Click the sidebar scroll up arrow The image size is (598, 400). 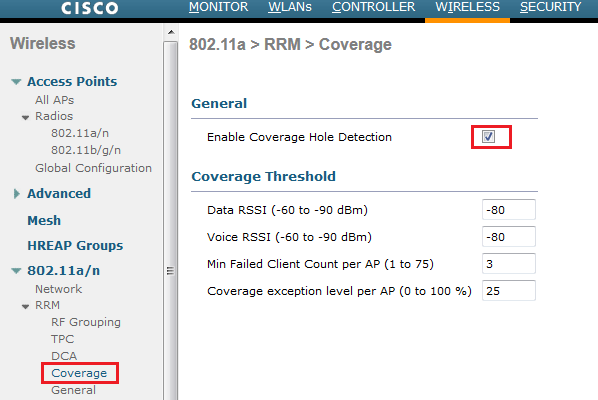(x=171, y=32)
